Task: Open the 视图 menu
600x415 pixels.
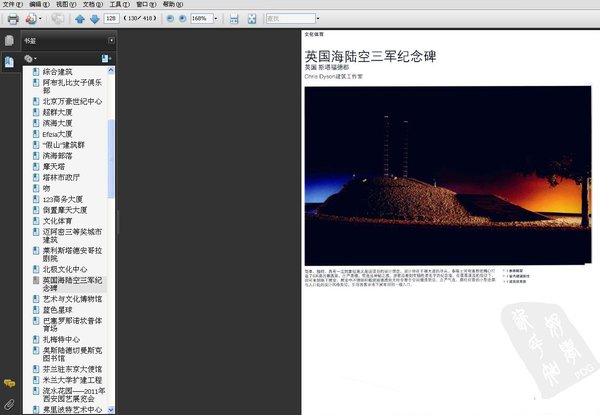Action: (x=66, y=4)
